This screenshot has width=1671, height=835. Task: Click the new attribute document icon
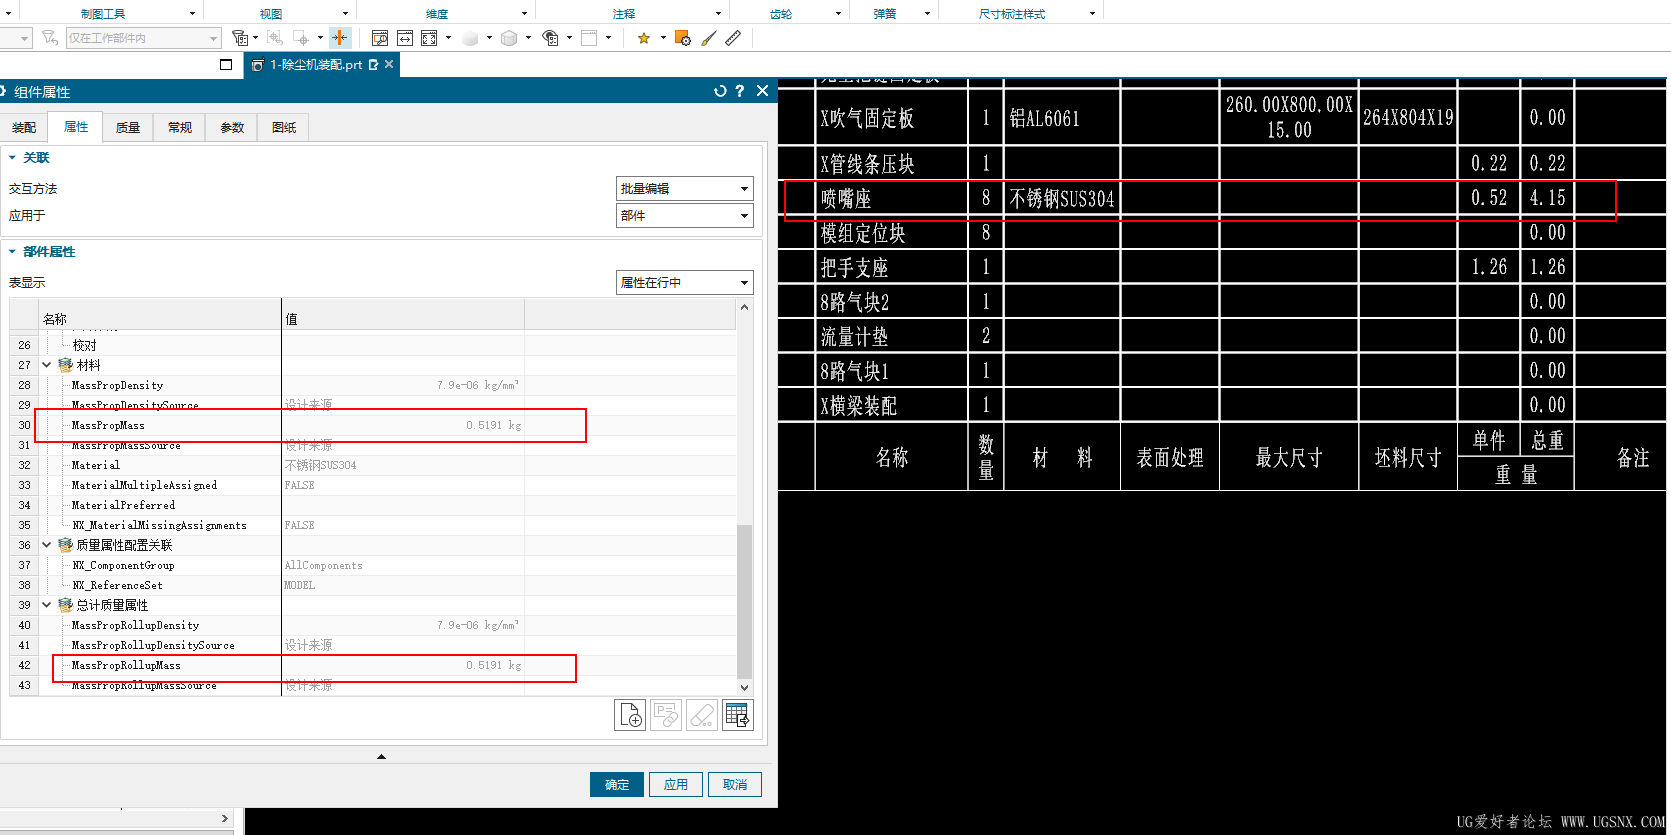coord(630,715)
